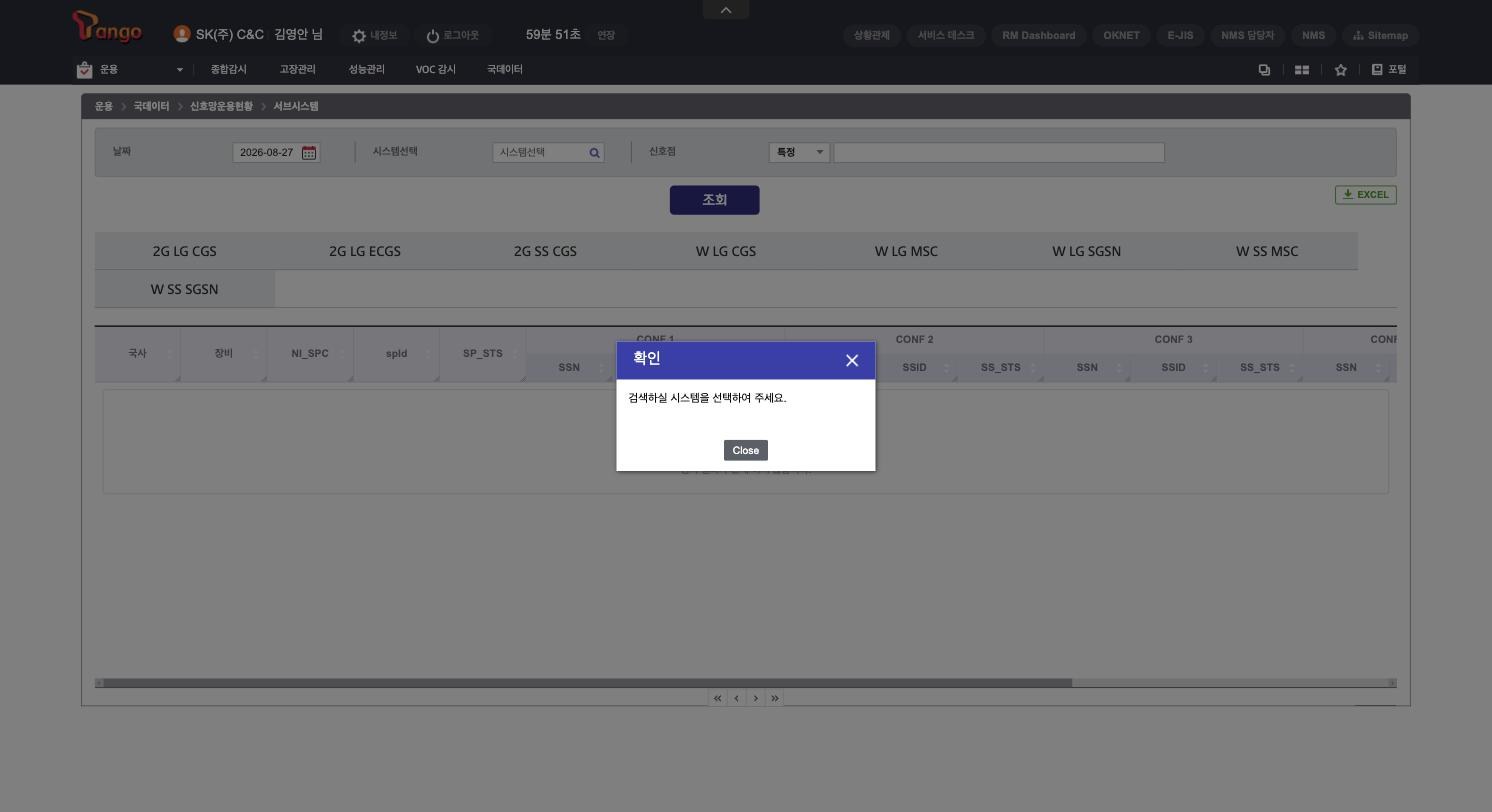Click the 시스템선택 search magnifier icon
The height and width of the screenshot is (812, 1492).
click(594, 153)
